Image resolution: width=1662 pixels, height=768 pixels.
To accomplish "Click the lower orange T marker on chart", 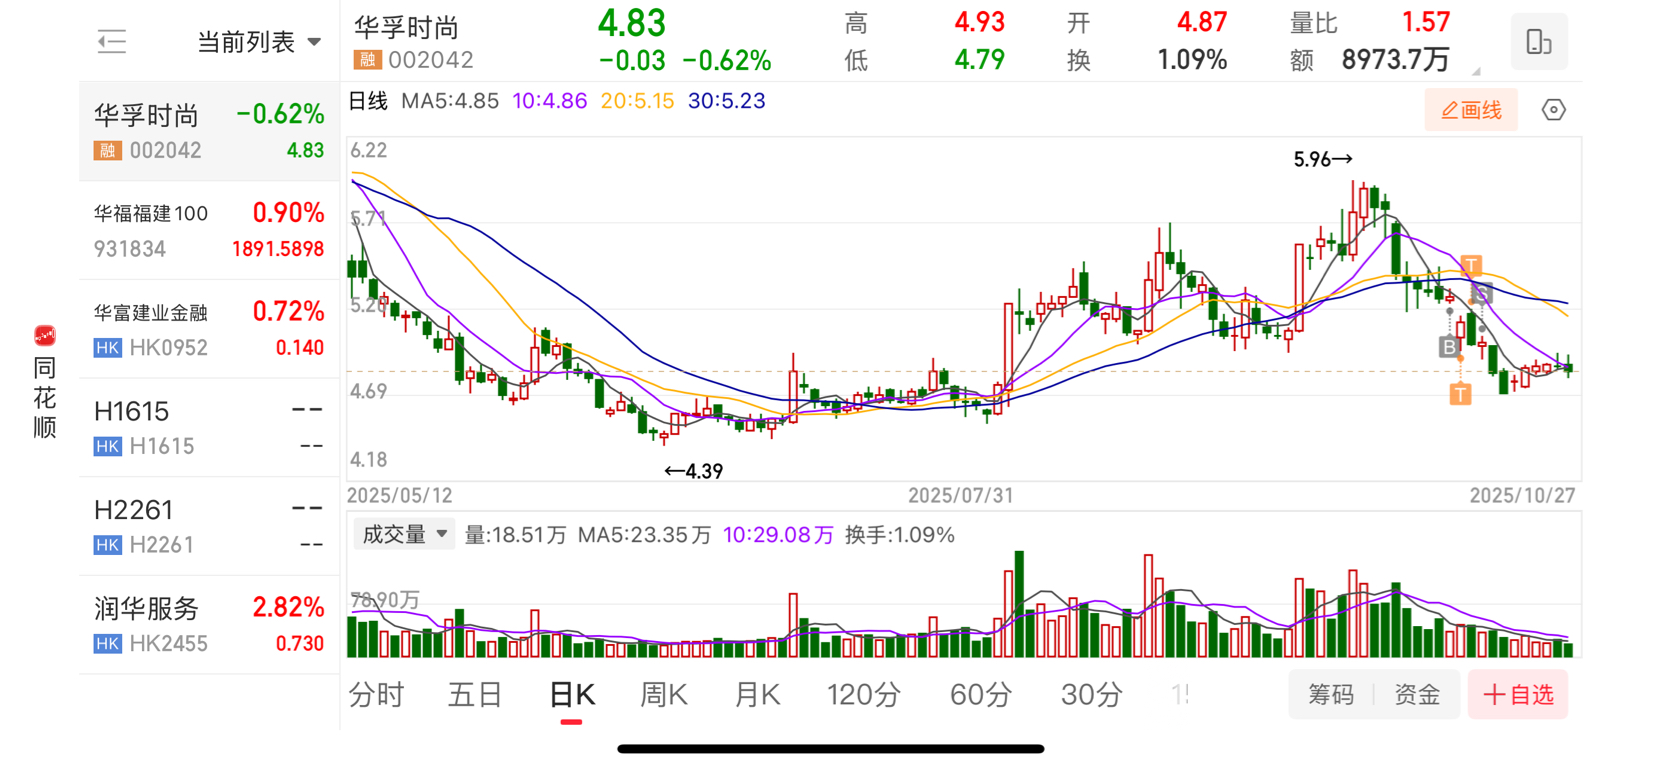I will [x=1460, y=394].
